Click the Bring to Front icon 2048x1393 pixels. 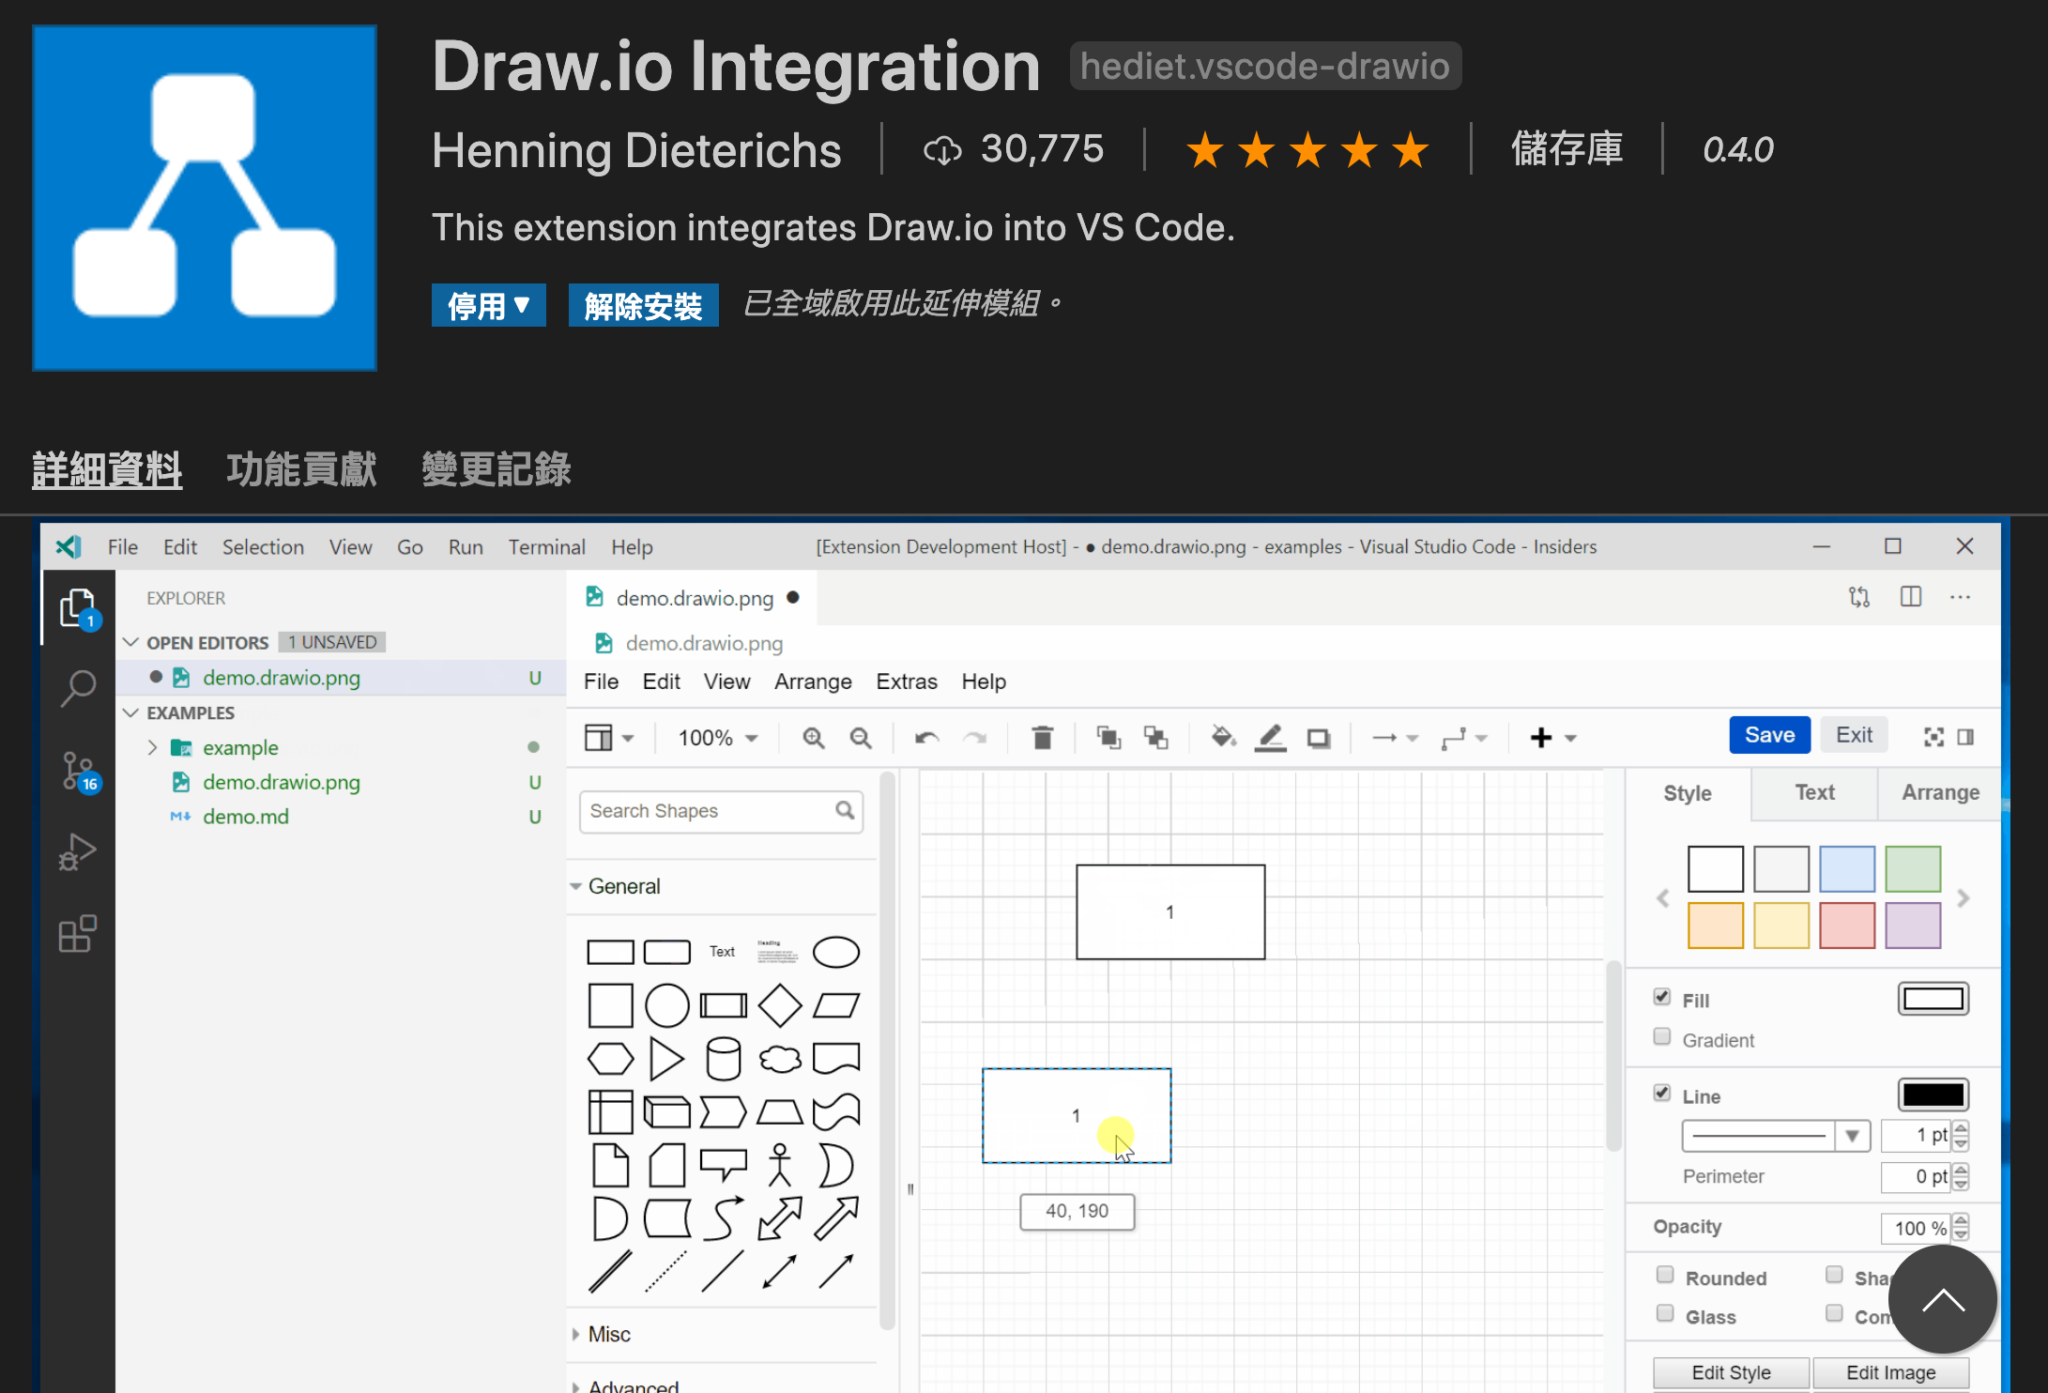tap(1108, 737)
